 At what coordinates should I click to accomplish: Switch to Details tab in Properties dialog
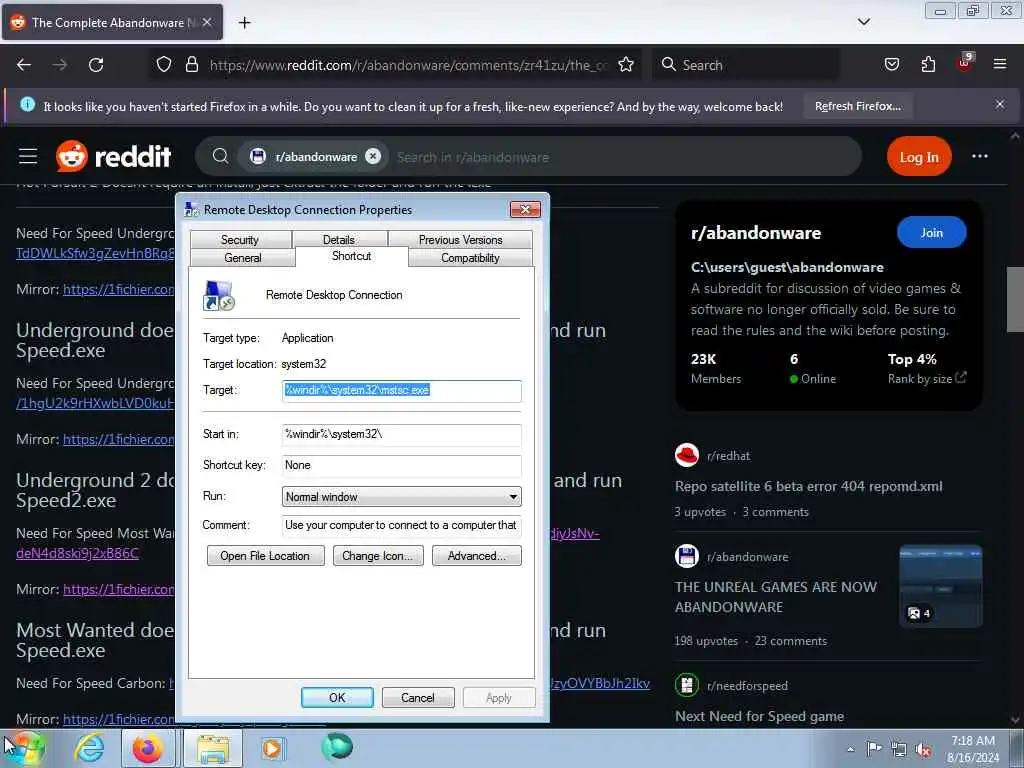338,240
